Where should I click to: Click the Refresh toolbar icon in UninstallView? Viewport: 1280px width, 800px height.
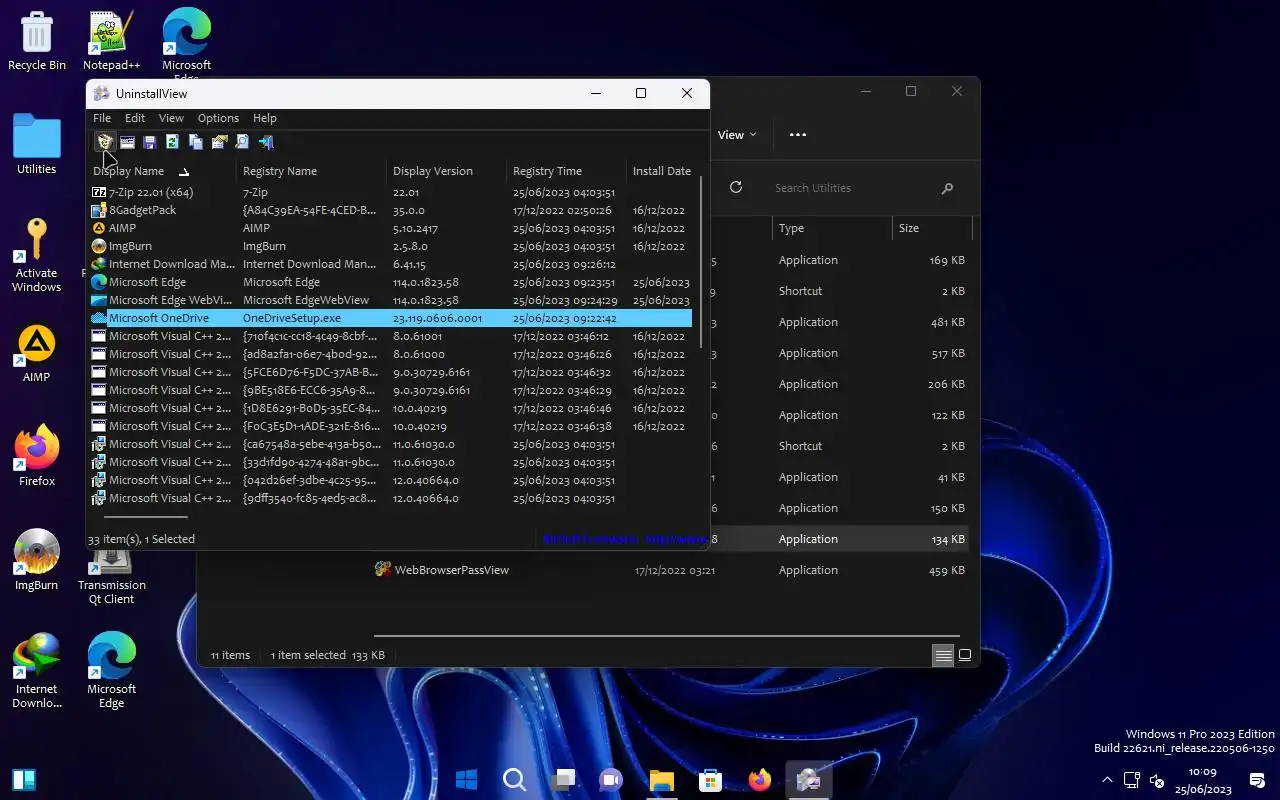pyautogui.click(x=173, y=142)
